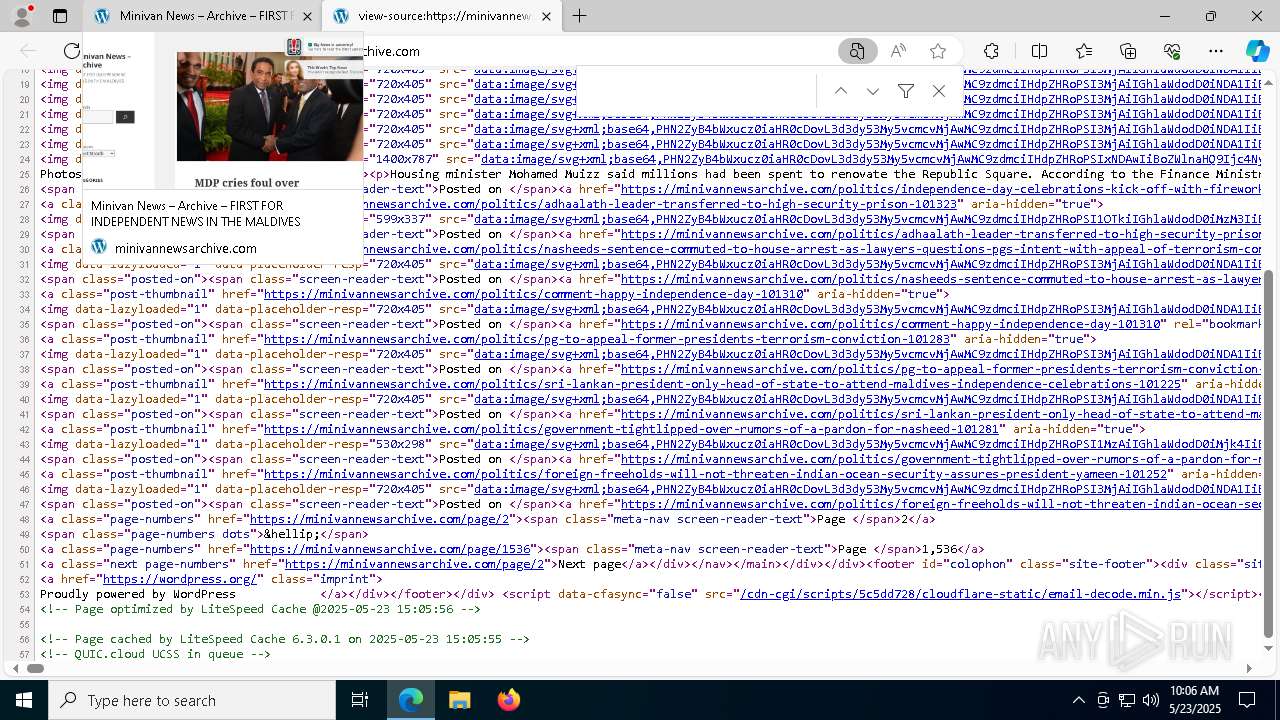Screen dimensions: 1280x720
Task: Close the Minivan News Archive tab
Action: (307, 16)
